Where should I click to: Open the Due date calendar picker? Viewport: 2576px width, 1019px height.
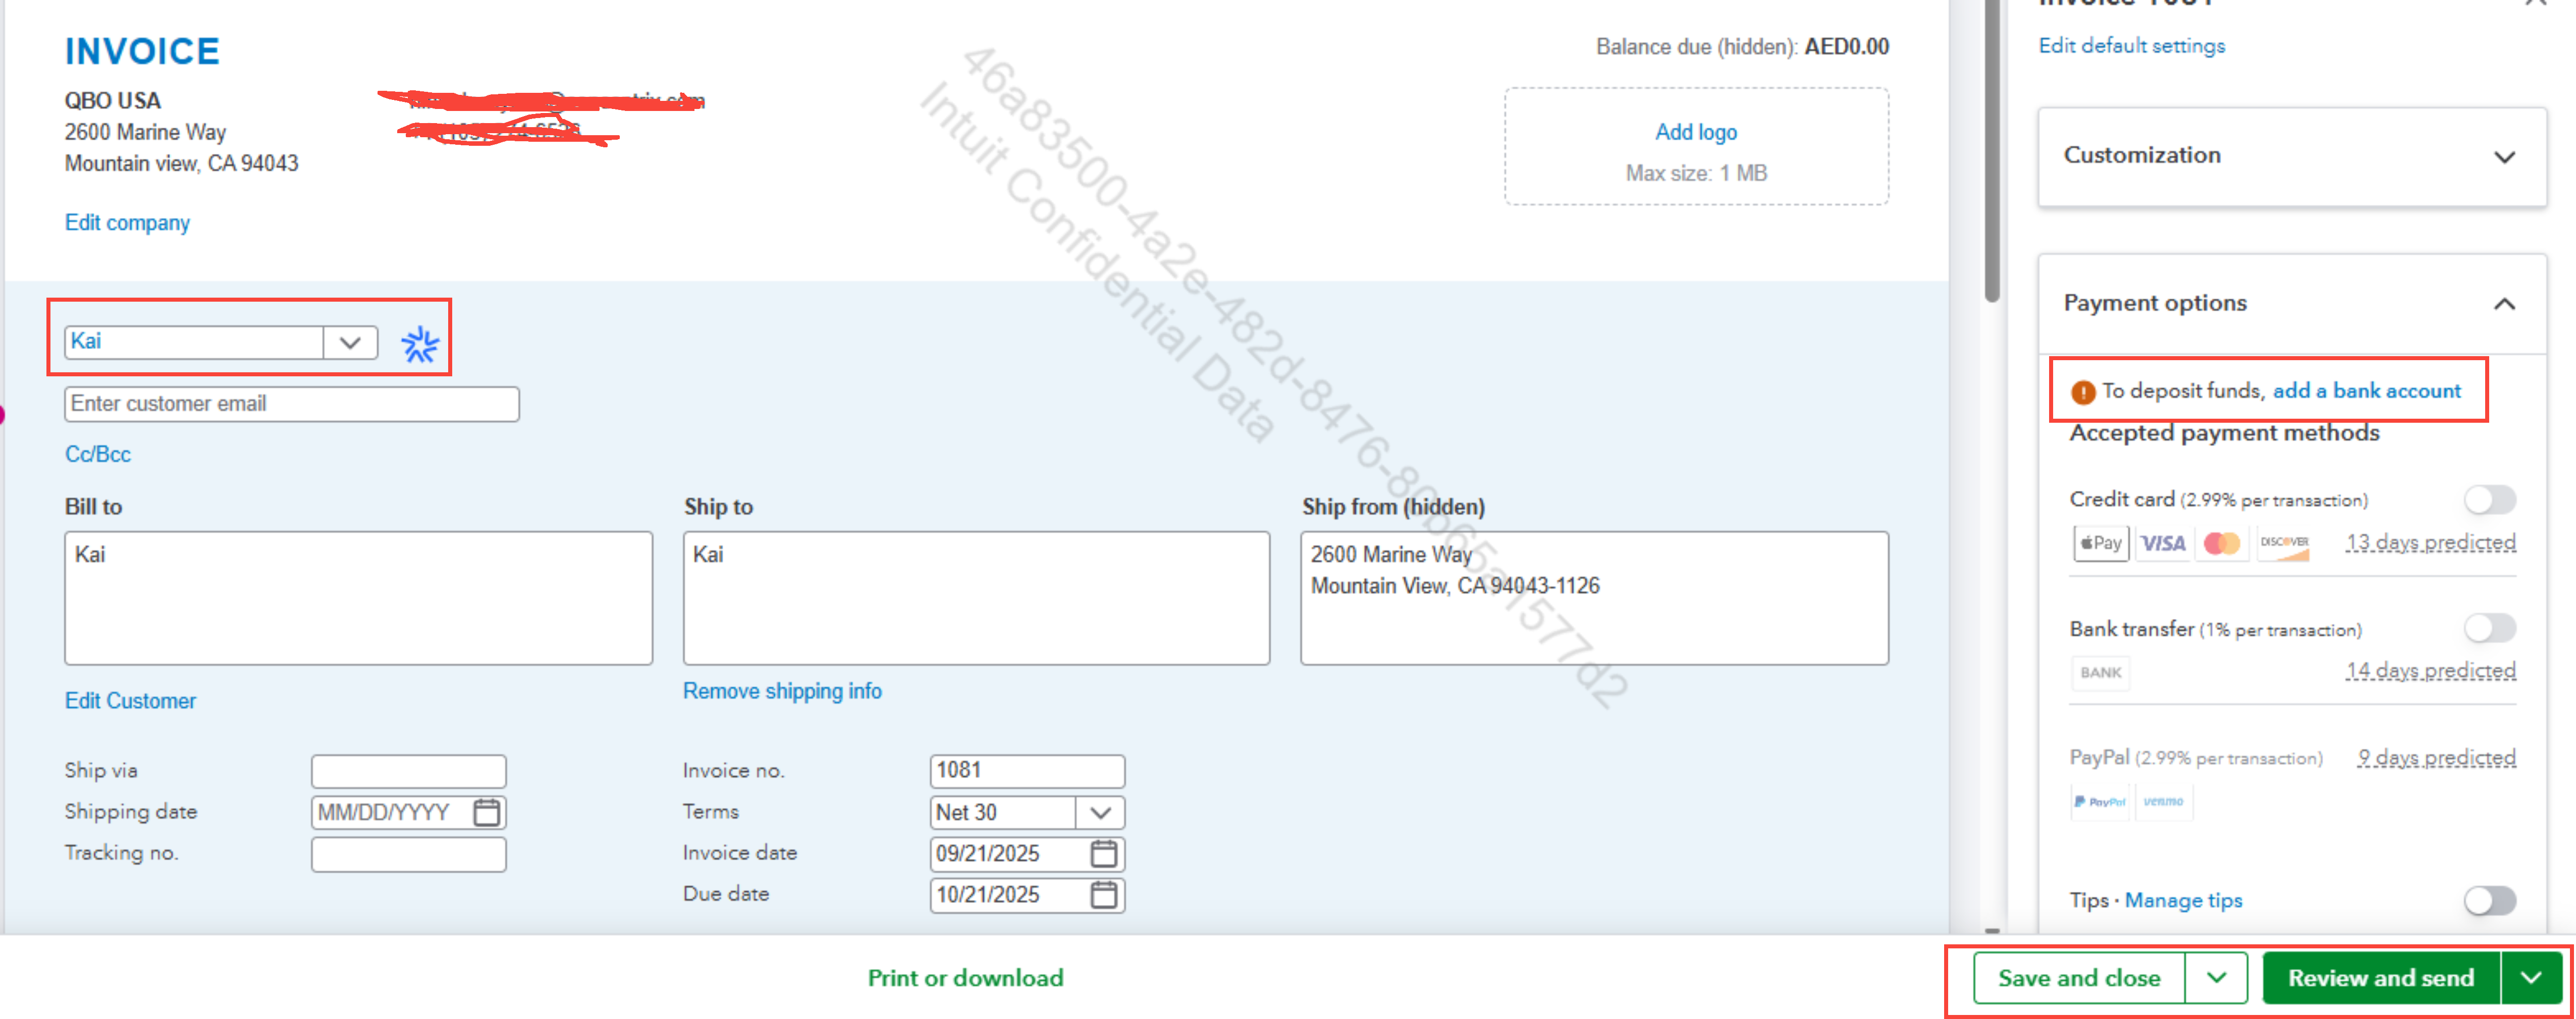click(1104, 894)
